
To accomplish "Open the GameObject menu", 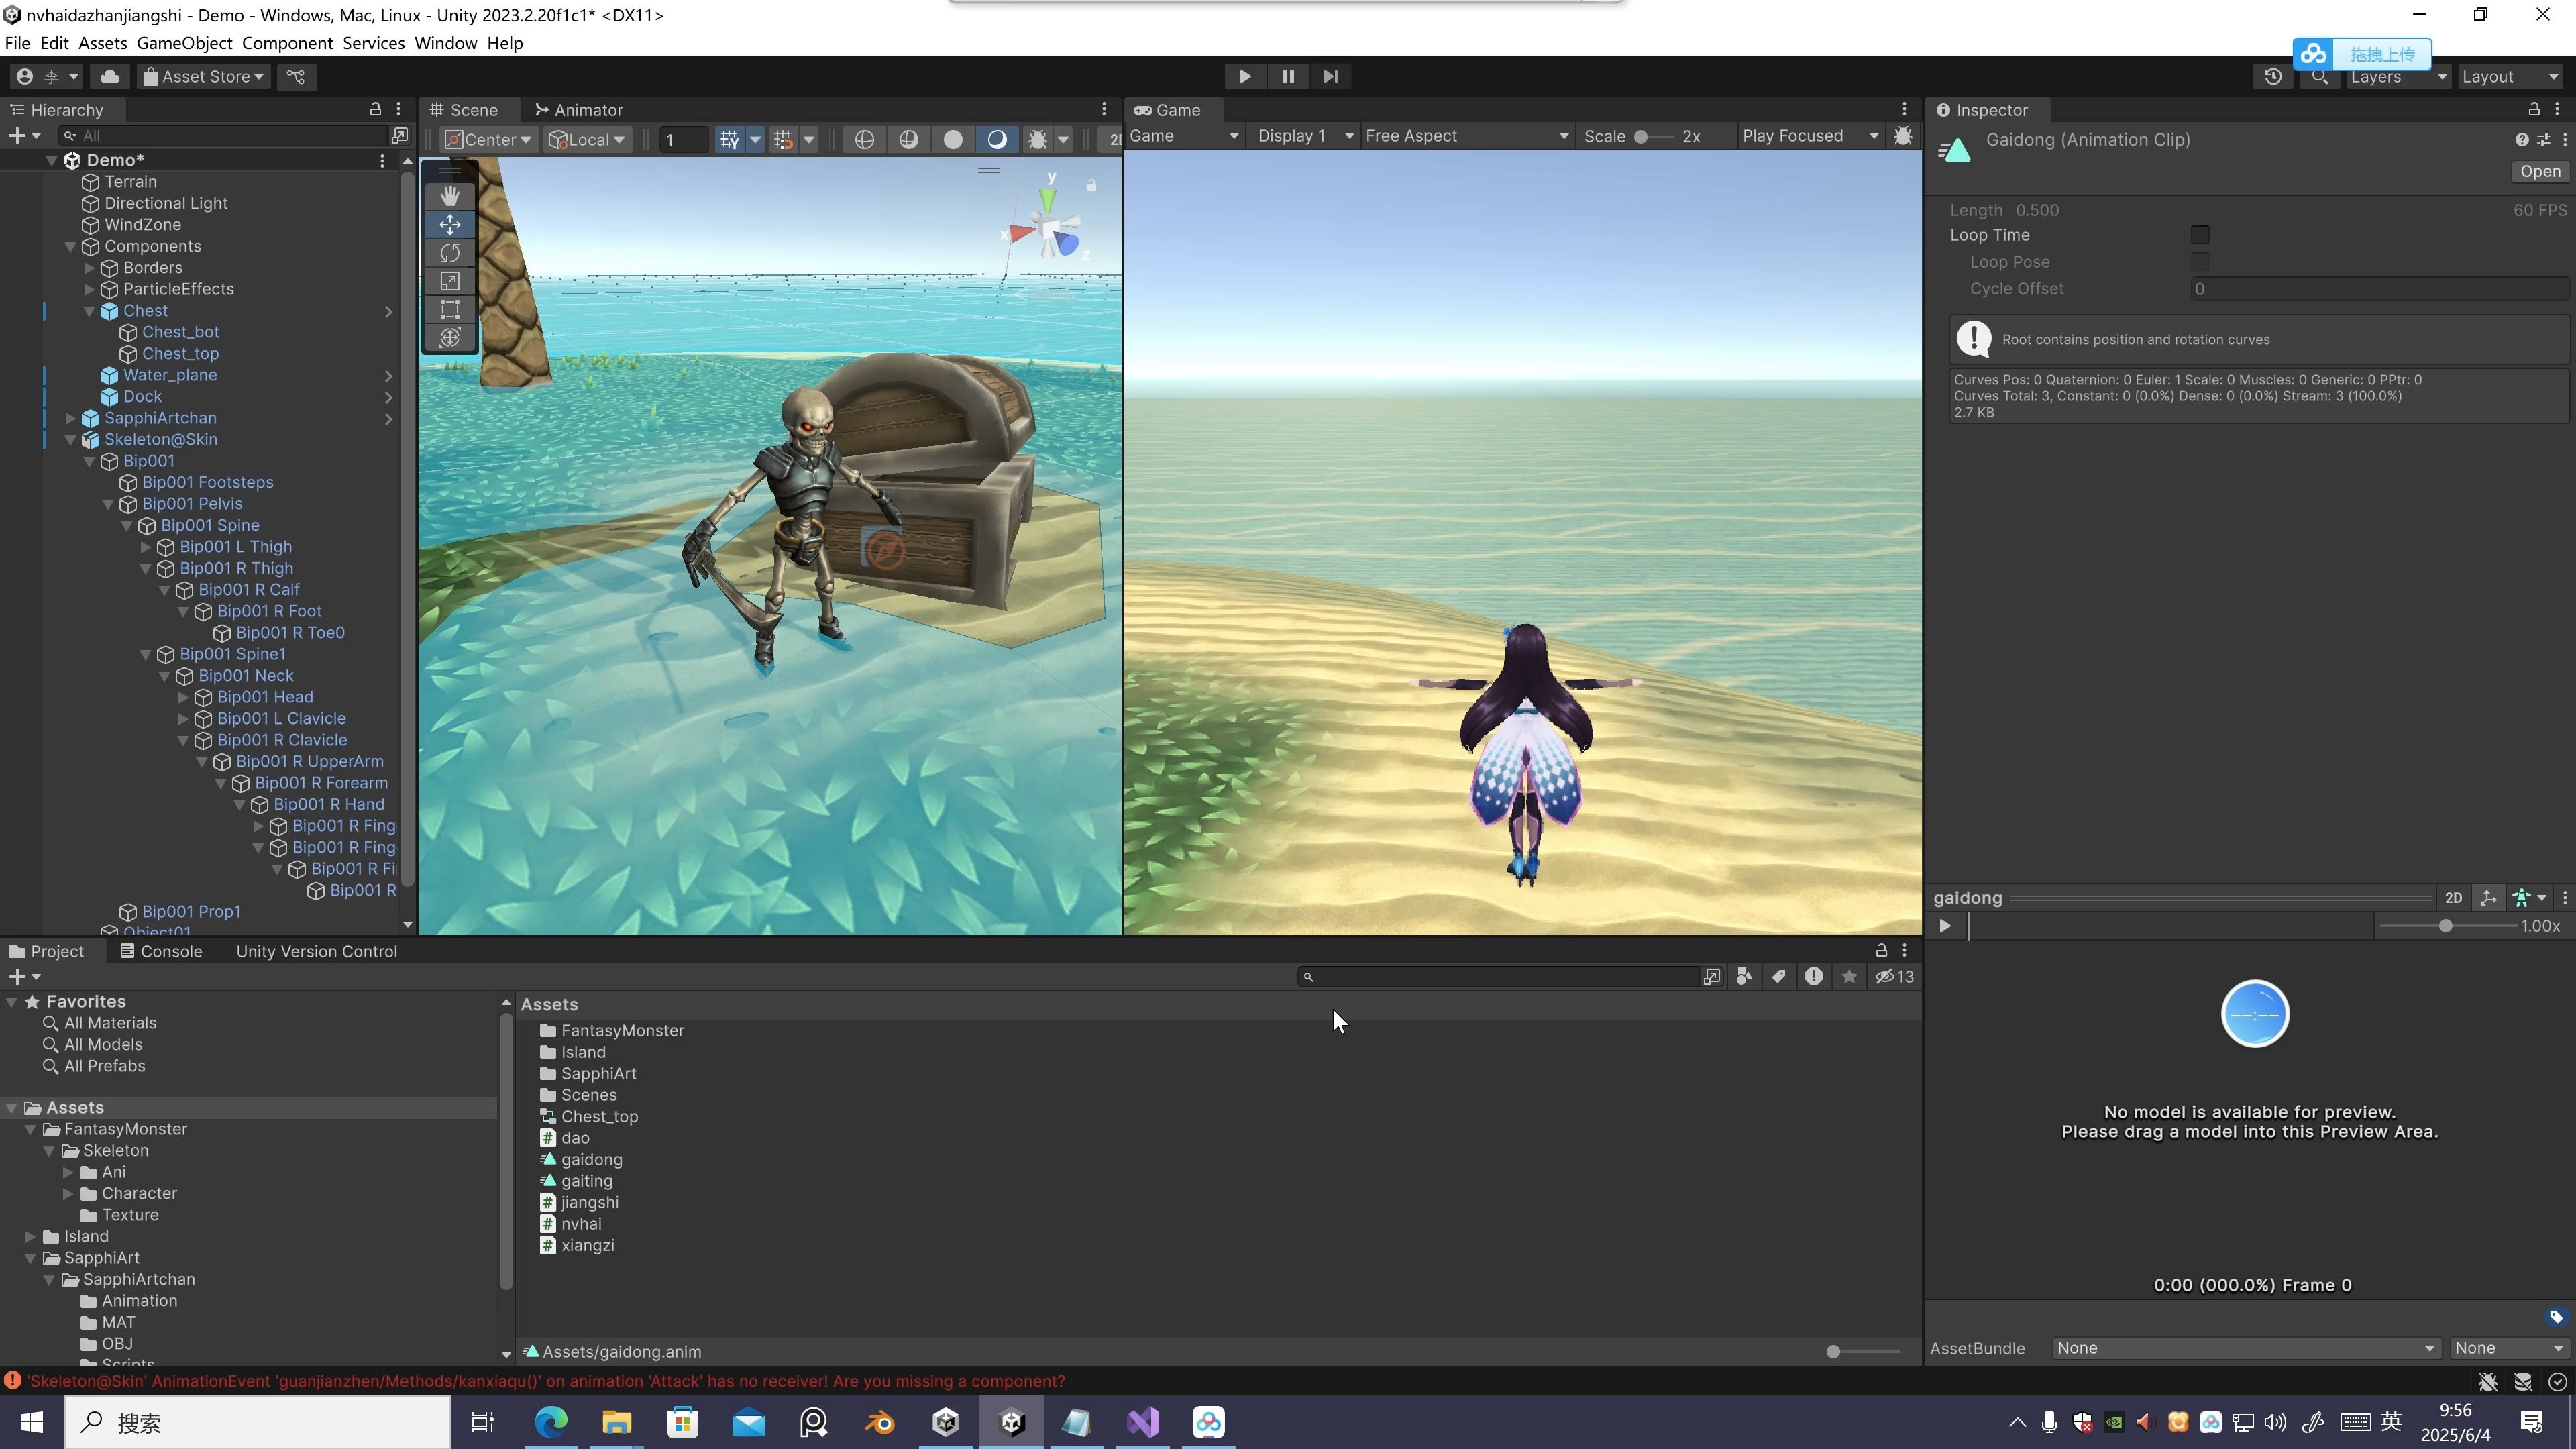I will pyautogui.click(x=184, y=43).
